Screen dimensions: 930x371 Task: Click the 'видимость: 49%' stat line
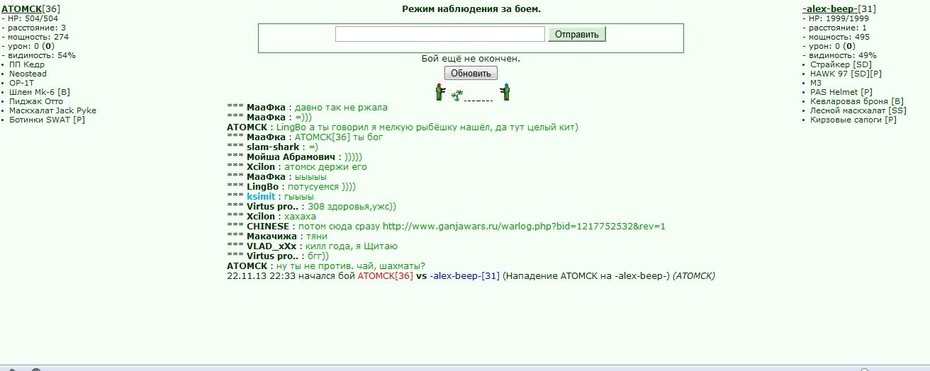[x=839, y=55]
